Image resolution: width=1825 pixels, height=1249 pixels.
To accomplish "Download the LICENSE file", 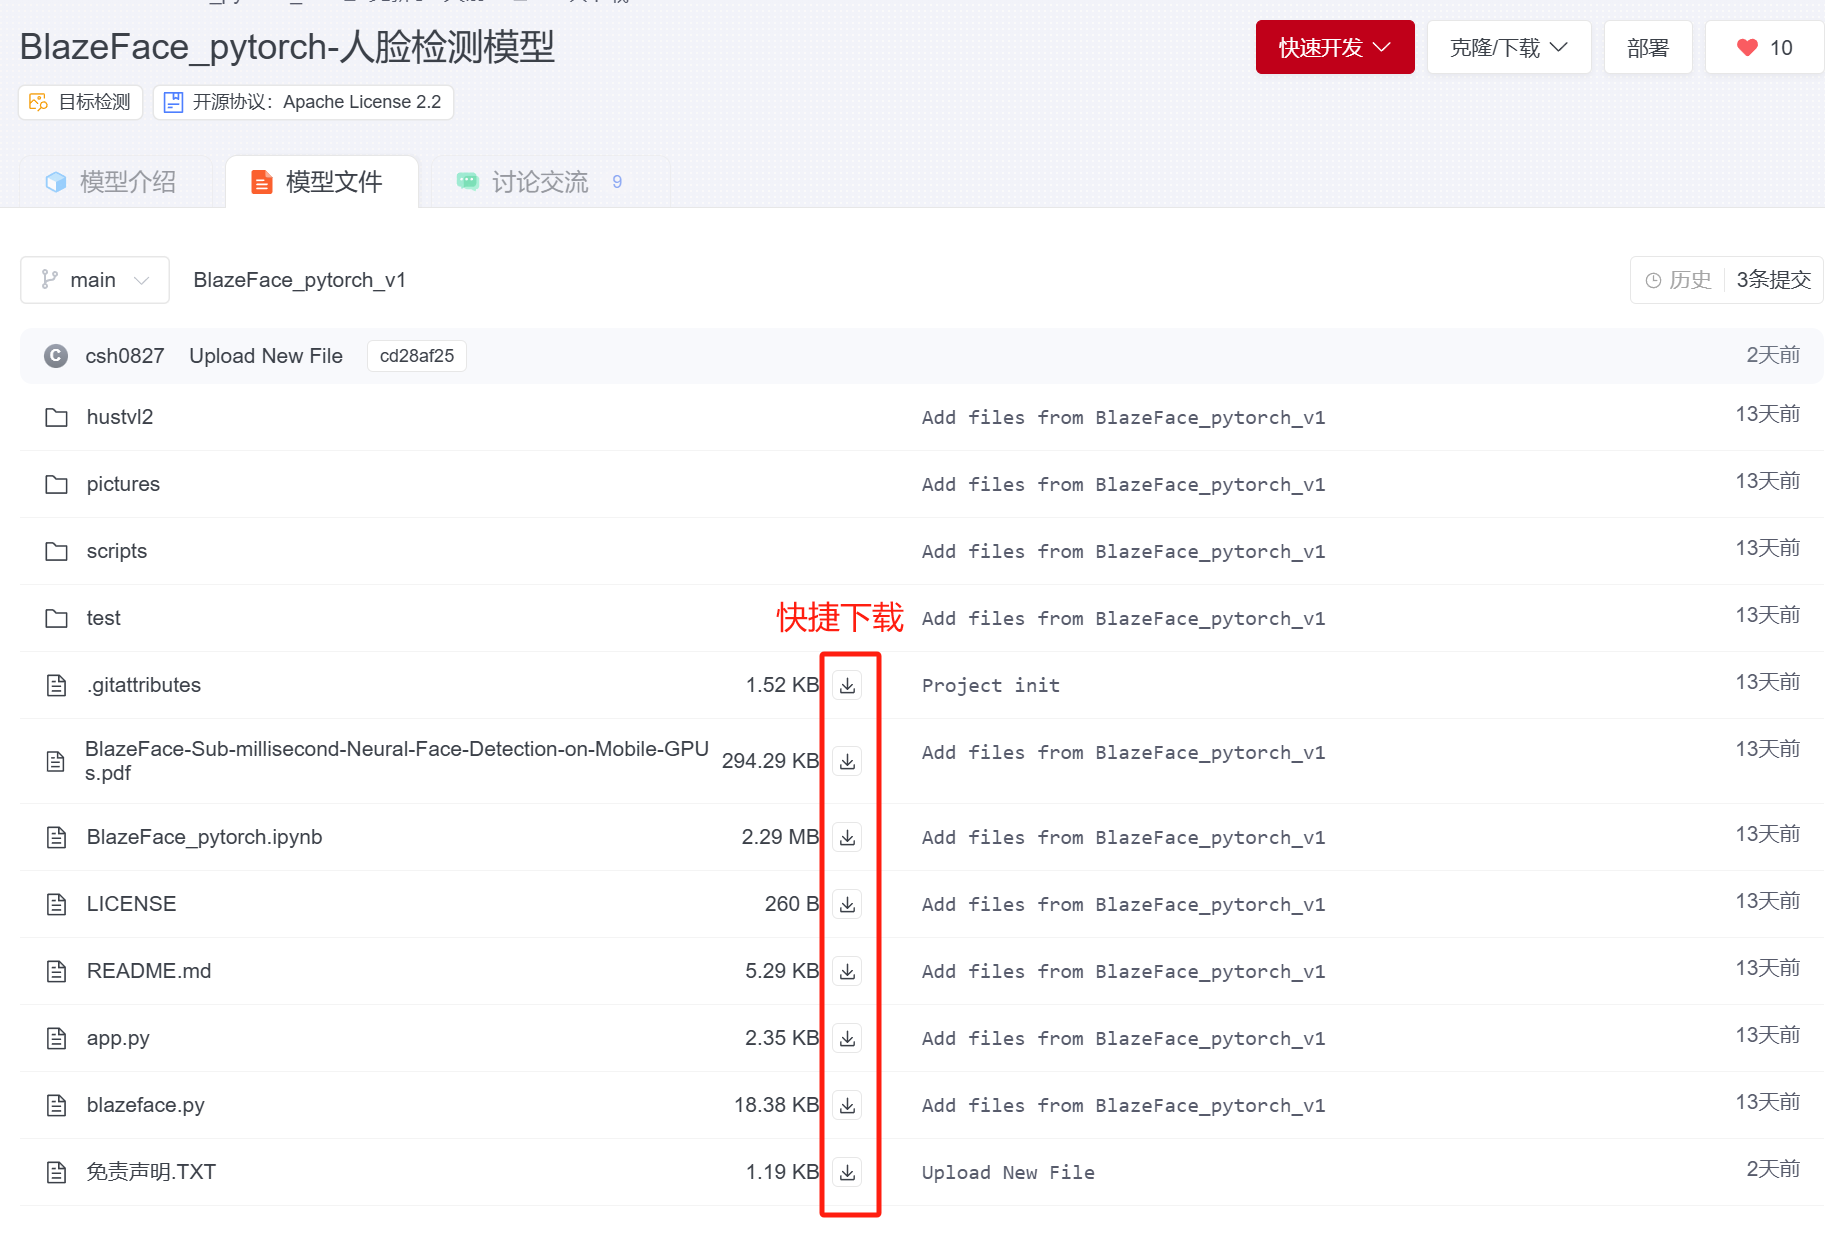I will 847,904.
